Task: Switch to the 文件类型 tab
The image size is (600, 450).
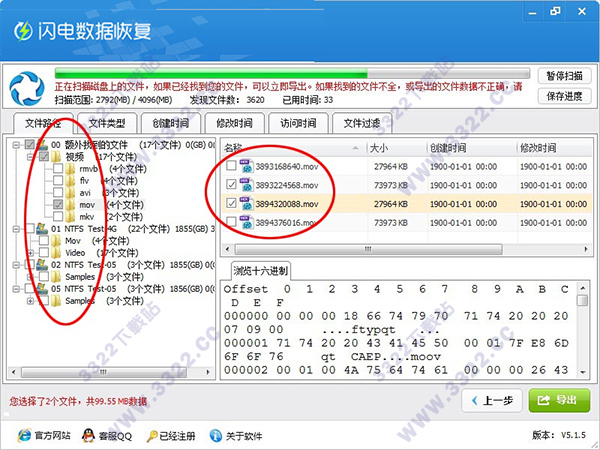Action: click(107, 123)
